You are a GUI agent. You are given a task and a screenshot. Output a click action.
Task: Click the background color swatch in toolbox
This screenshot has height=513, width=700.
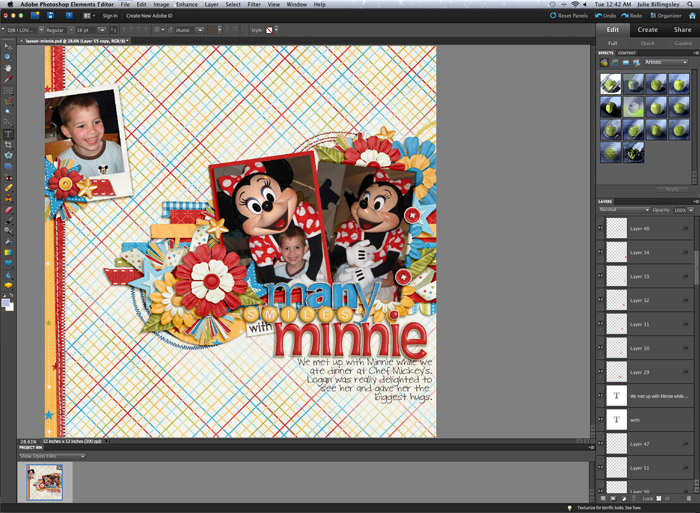tap(10, 308)
